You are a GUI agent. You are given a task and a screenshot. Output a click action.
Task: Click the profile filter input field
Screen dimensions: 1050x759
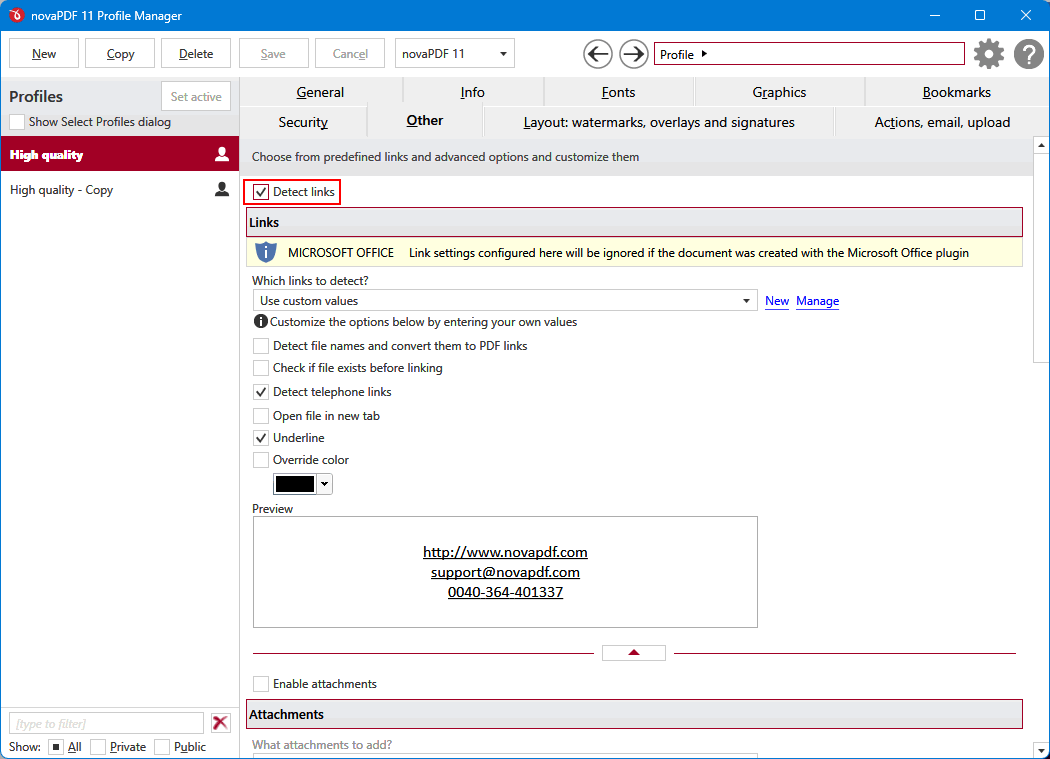105,722
